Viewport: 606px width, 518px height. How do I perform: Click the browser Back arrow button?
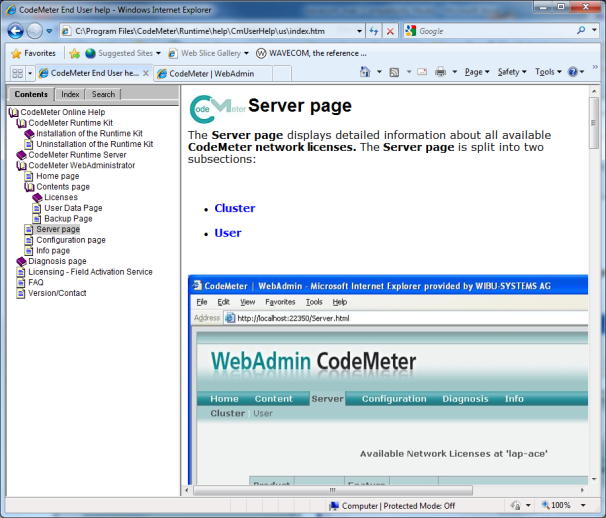click(x=15, y=31)
